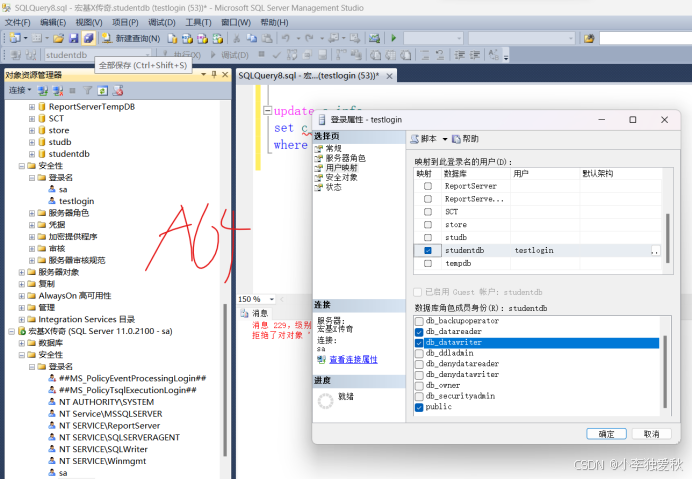692x479 pixels.
Task: Click the Save diskette icon in toolbar
Action: point(74,38)
